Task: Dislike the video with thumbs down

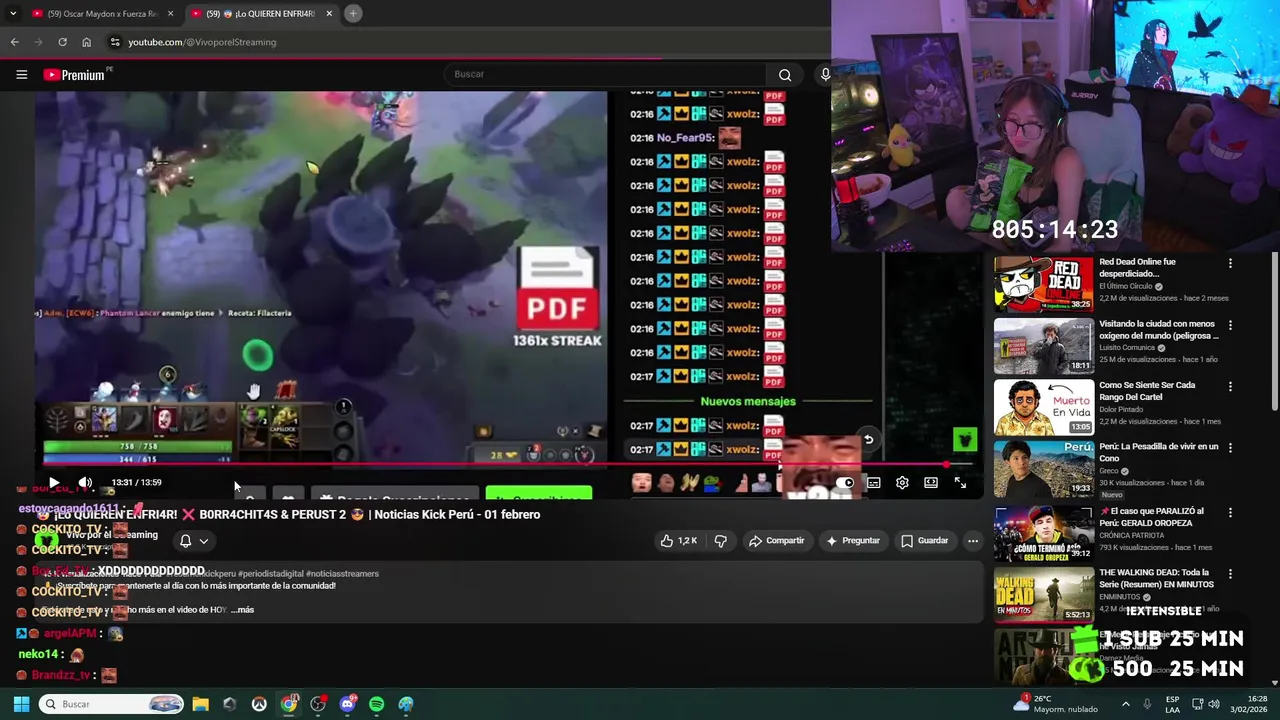Action: [721, 541]
